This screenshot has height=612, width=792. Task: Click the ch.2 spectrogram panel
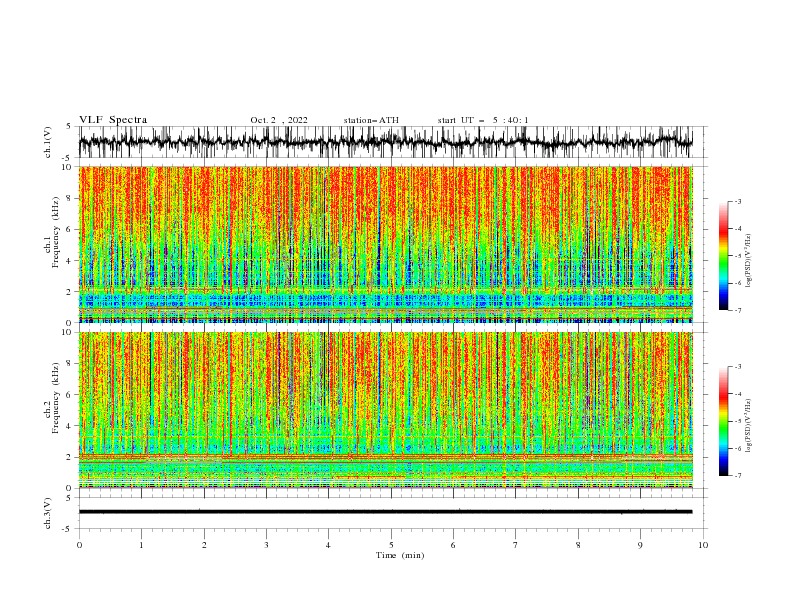[385, 410]
